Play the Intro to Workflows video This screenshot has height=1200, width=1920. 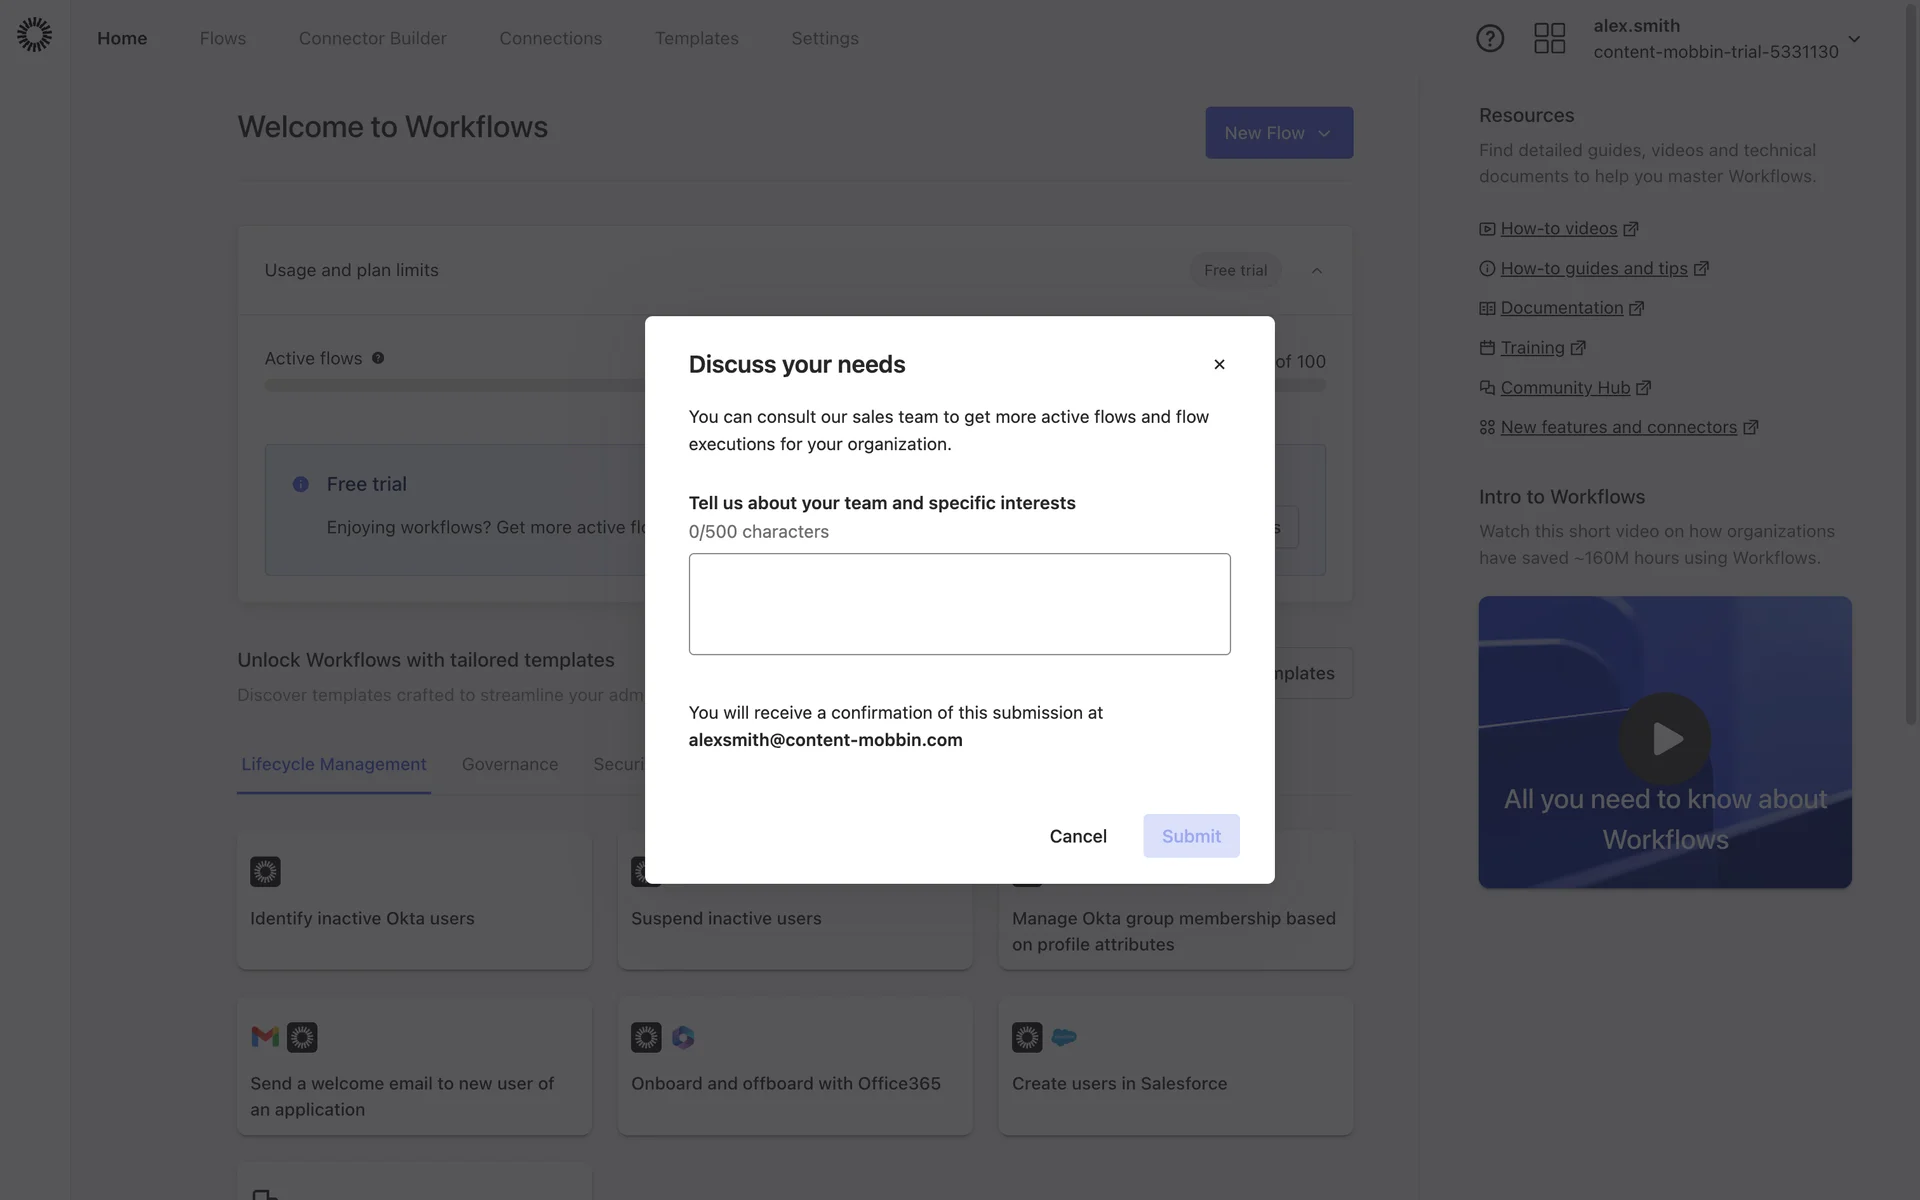(1665, 739)
